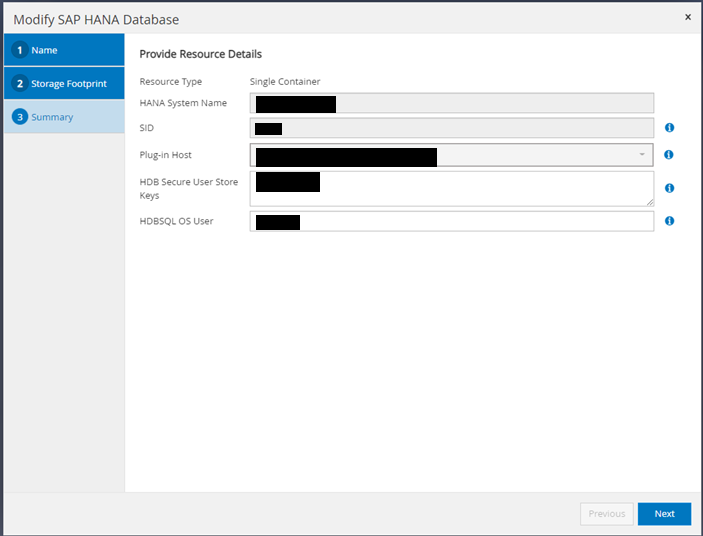Screen dimensions: 703x536
Task: Open the Summary wizard step
Action: click(x=52, y=117)
